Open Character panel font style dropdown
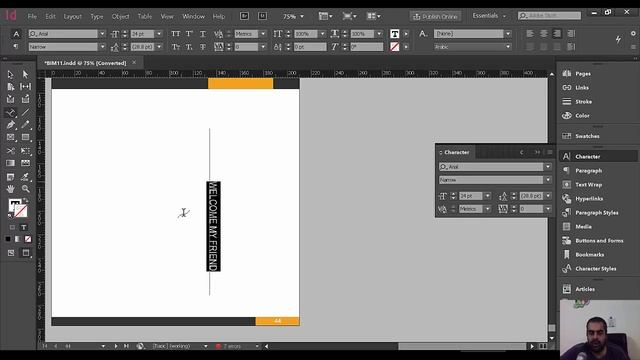 click(x=548, y=180)
